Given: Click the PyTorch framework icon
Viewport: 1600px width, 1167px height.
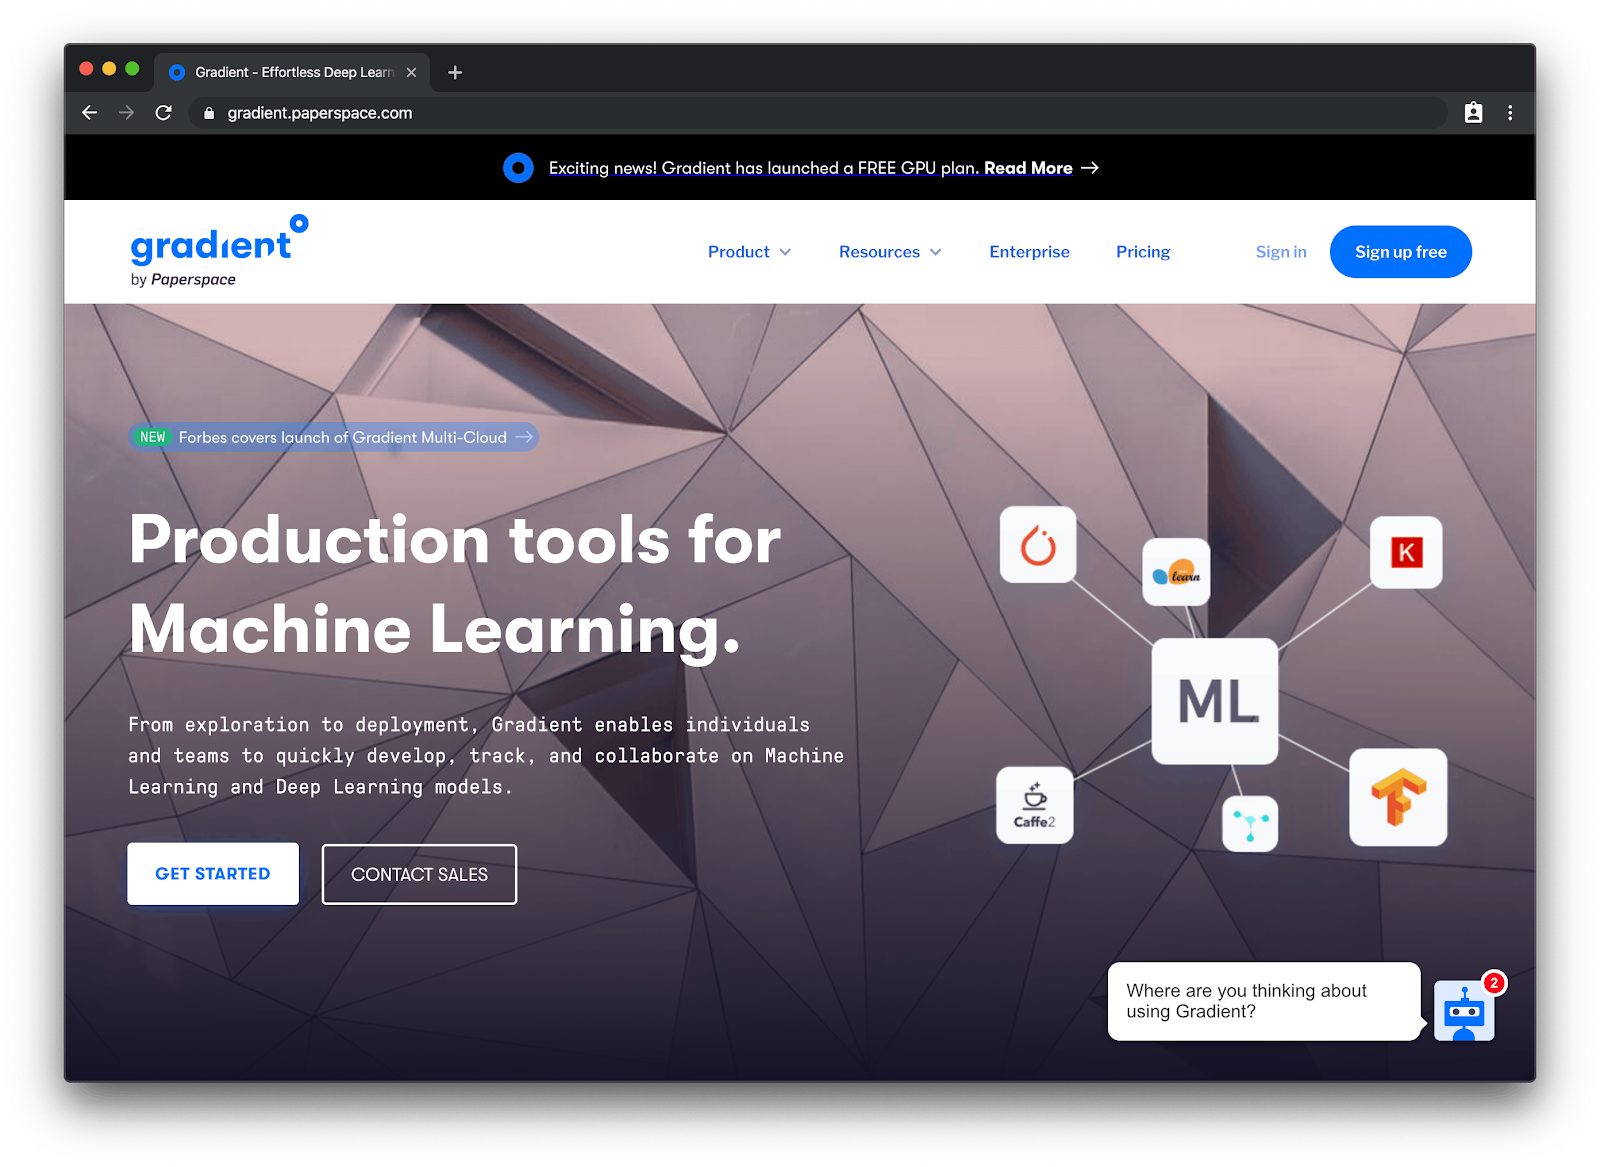Looking at the screenshot, I should pyautogui.click(x=1038, y=545).
